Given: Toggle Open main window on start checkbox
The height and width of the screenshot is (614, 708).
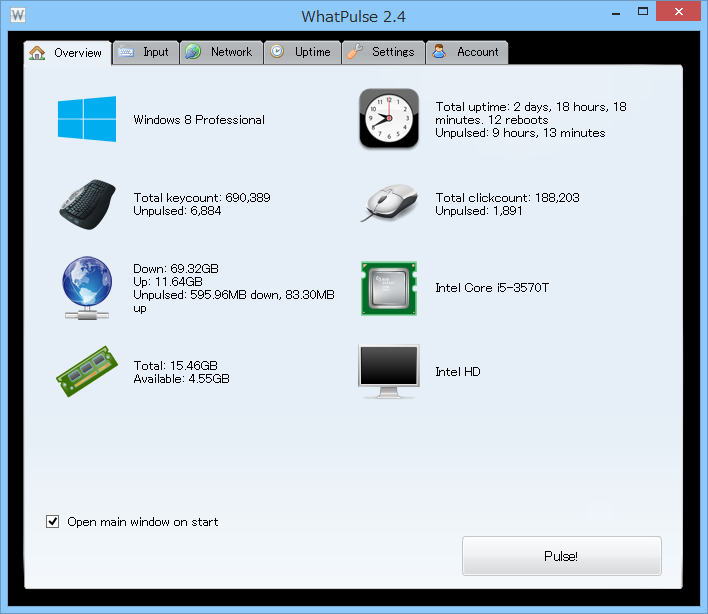Looking at the screenshot, I should point(52,522).
